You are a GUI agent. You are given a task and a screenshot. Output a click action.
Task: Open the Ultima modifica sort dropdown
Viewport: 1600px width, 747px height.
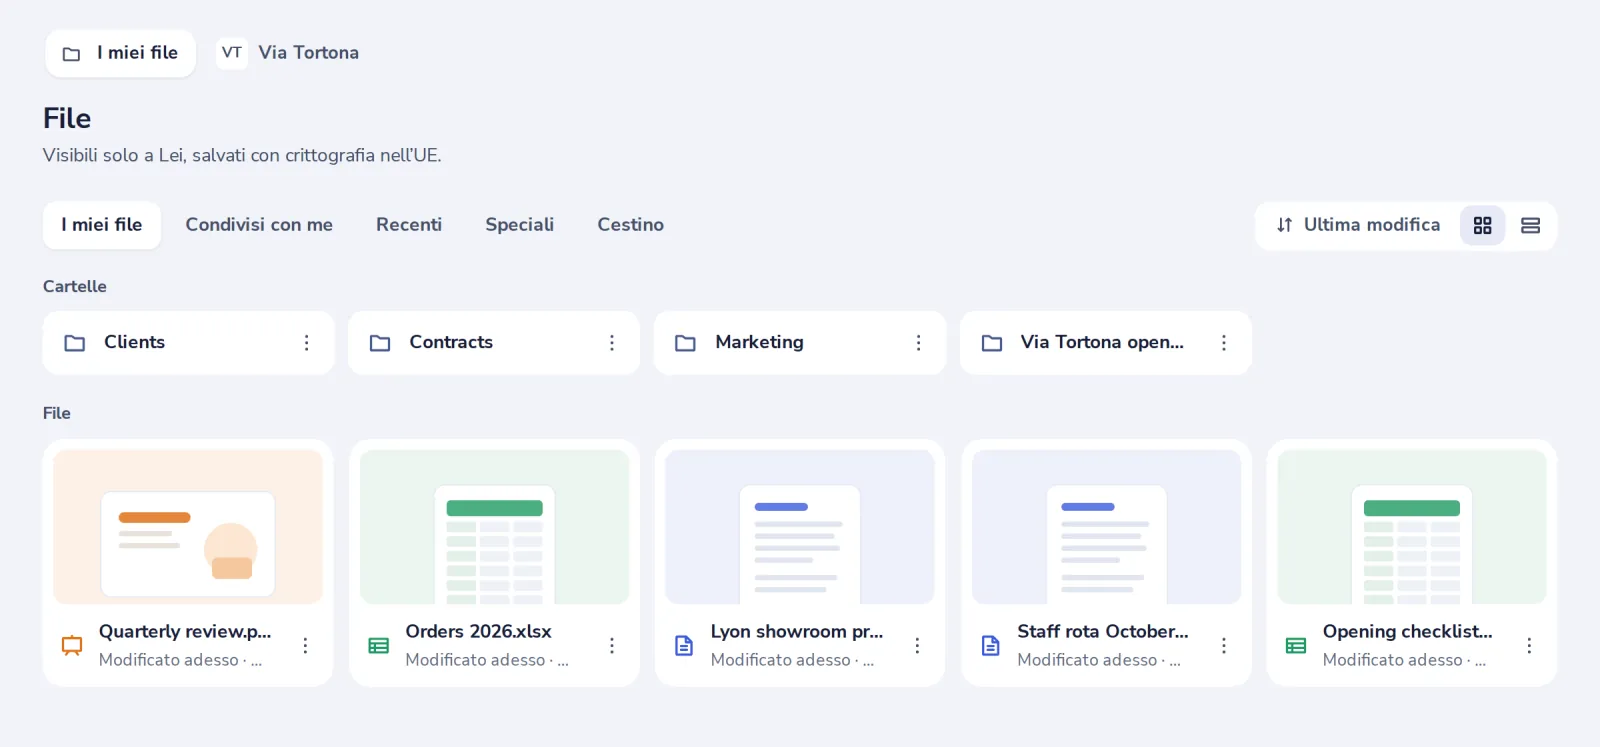click(1358, 226)
